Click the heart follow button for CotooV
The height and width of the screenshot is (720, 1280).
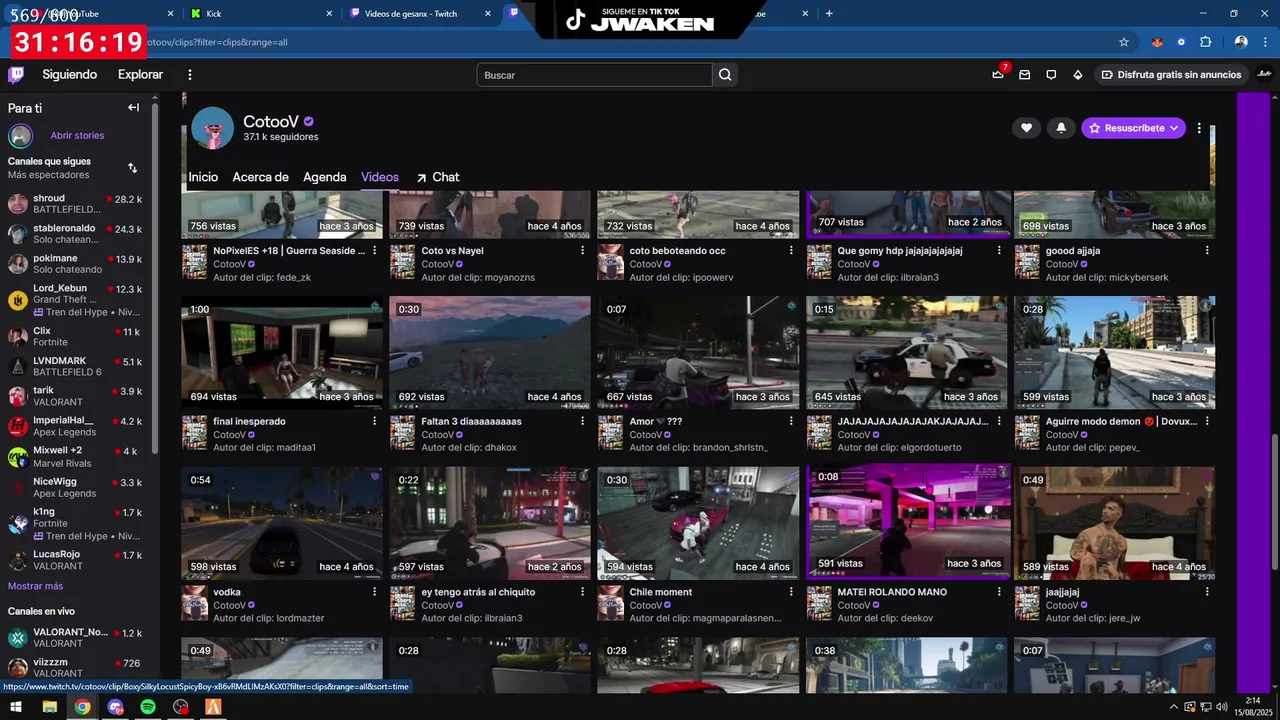(x=1026, y=128)
